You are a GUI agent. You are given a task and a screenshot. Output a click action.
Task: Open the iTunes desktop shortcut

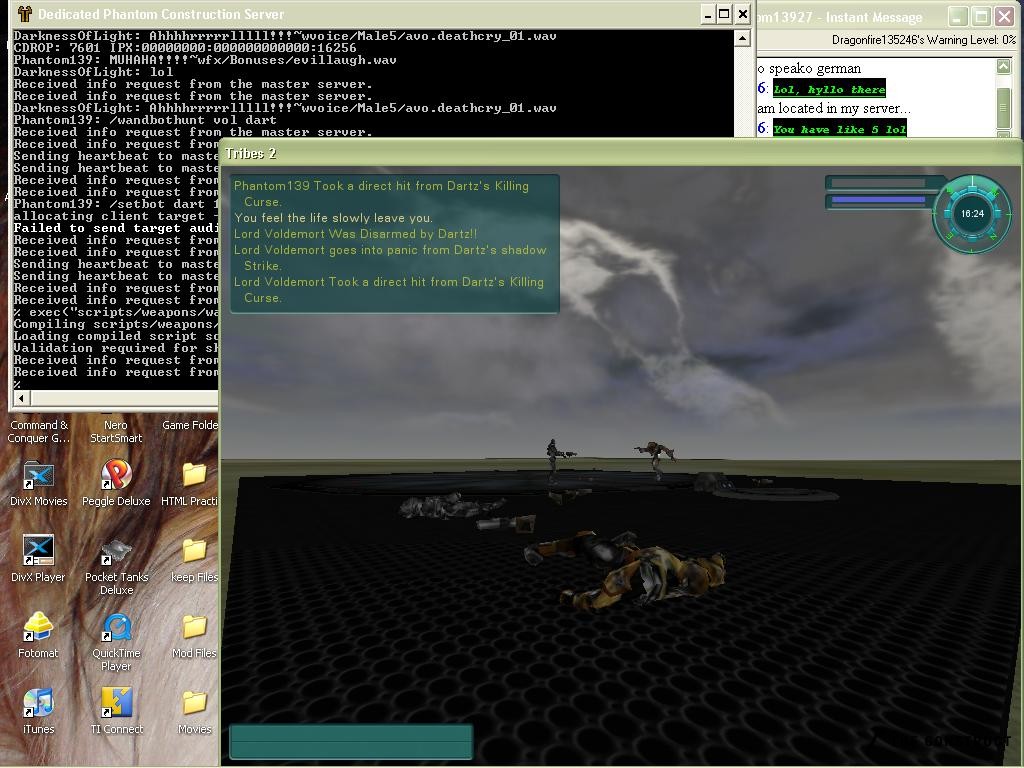(x=39, y=711)
